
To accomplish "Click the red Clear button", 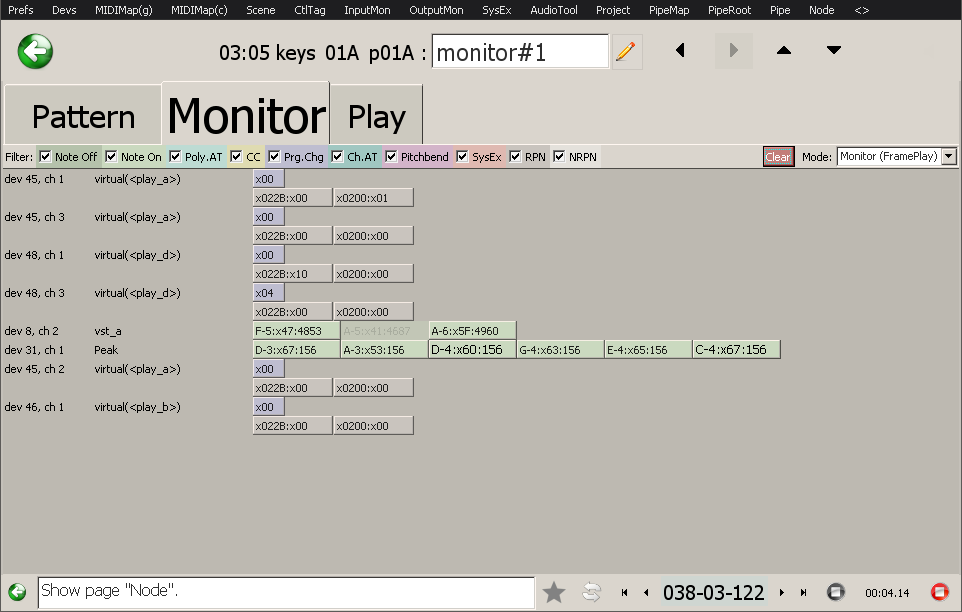I will point(778,157).
